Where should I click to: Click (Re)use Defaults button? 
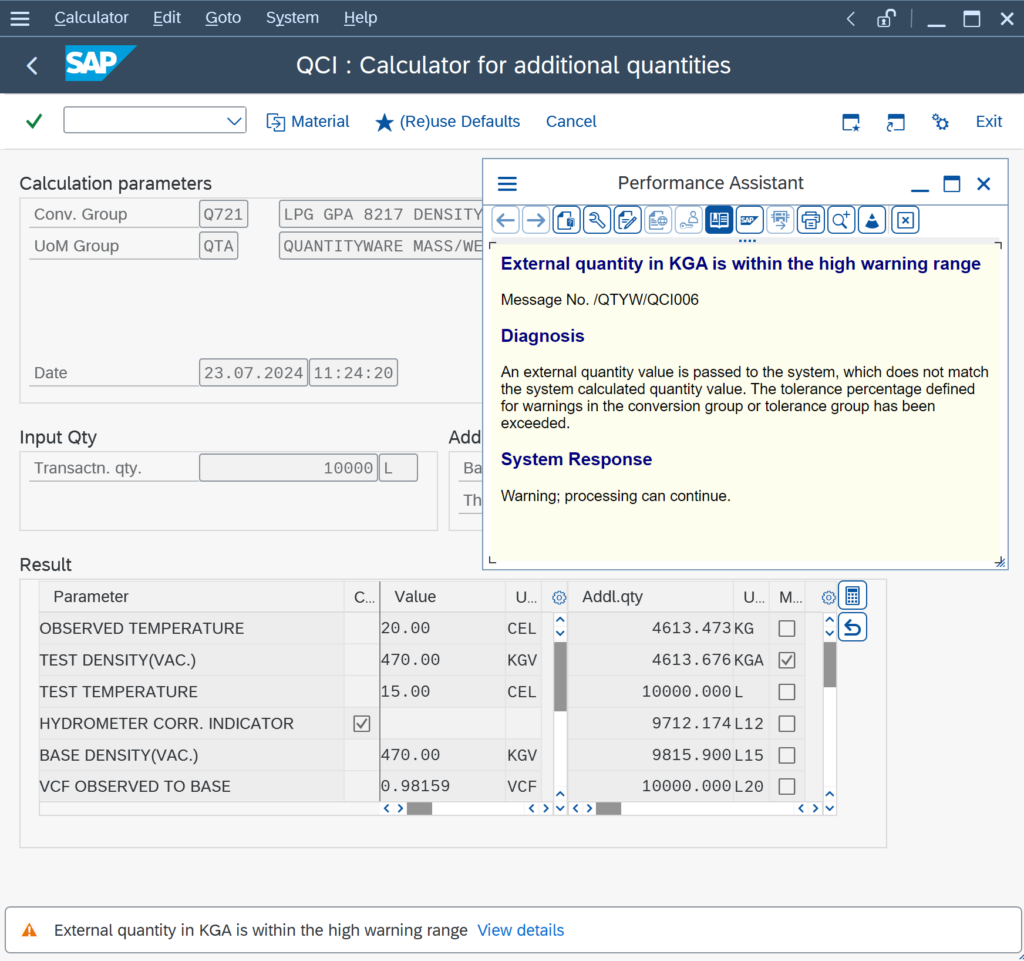click(448, 121)
